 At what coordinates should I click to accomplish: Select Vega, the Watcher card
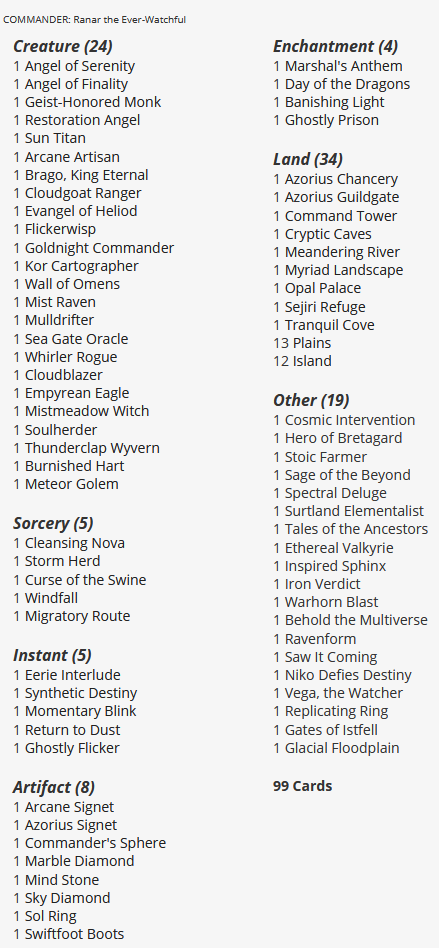343,693
